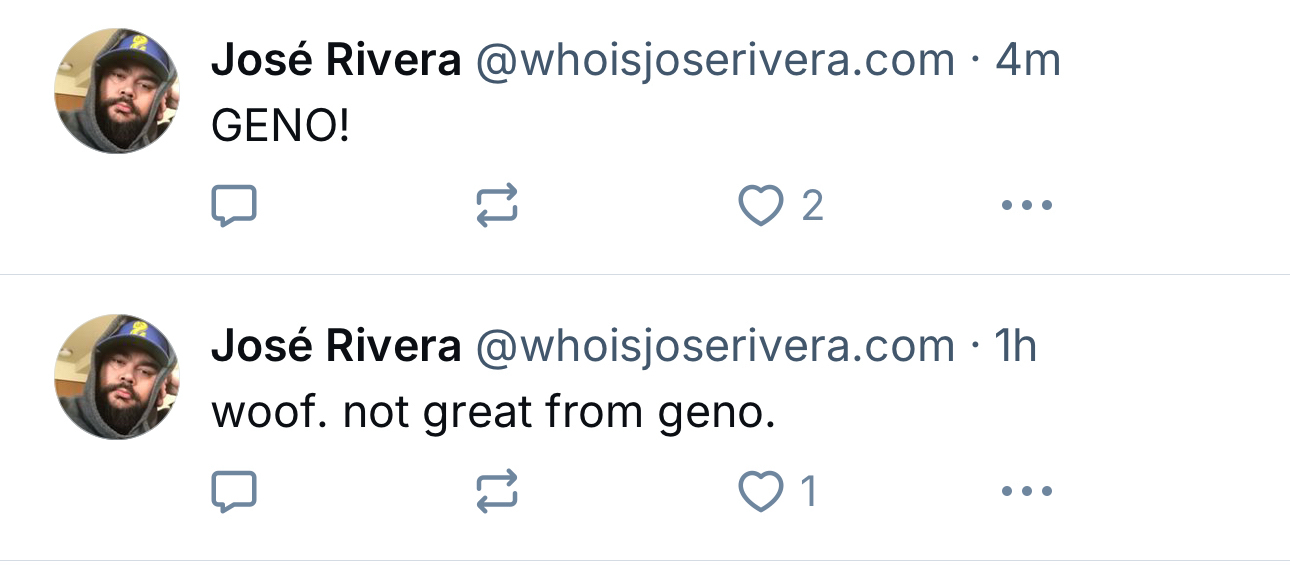1290x566 pixels.
Task: Repost the "GENO!" post
Action: [x=497, y=207]
